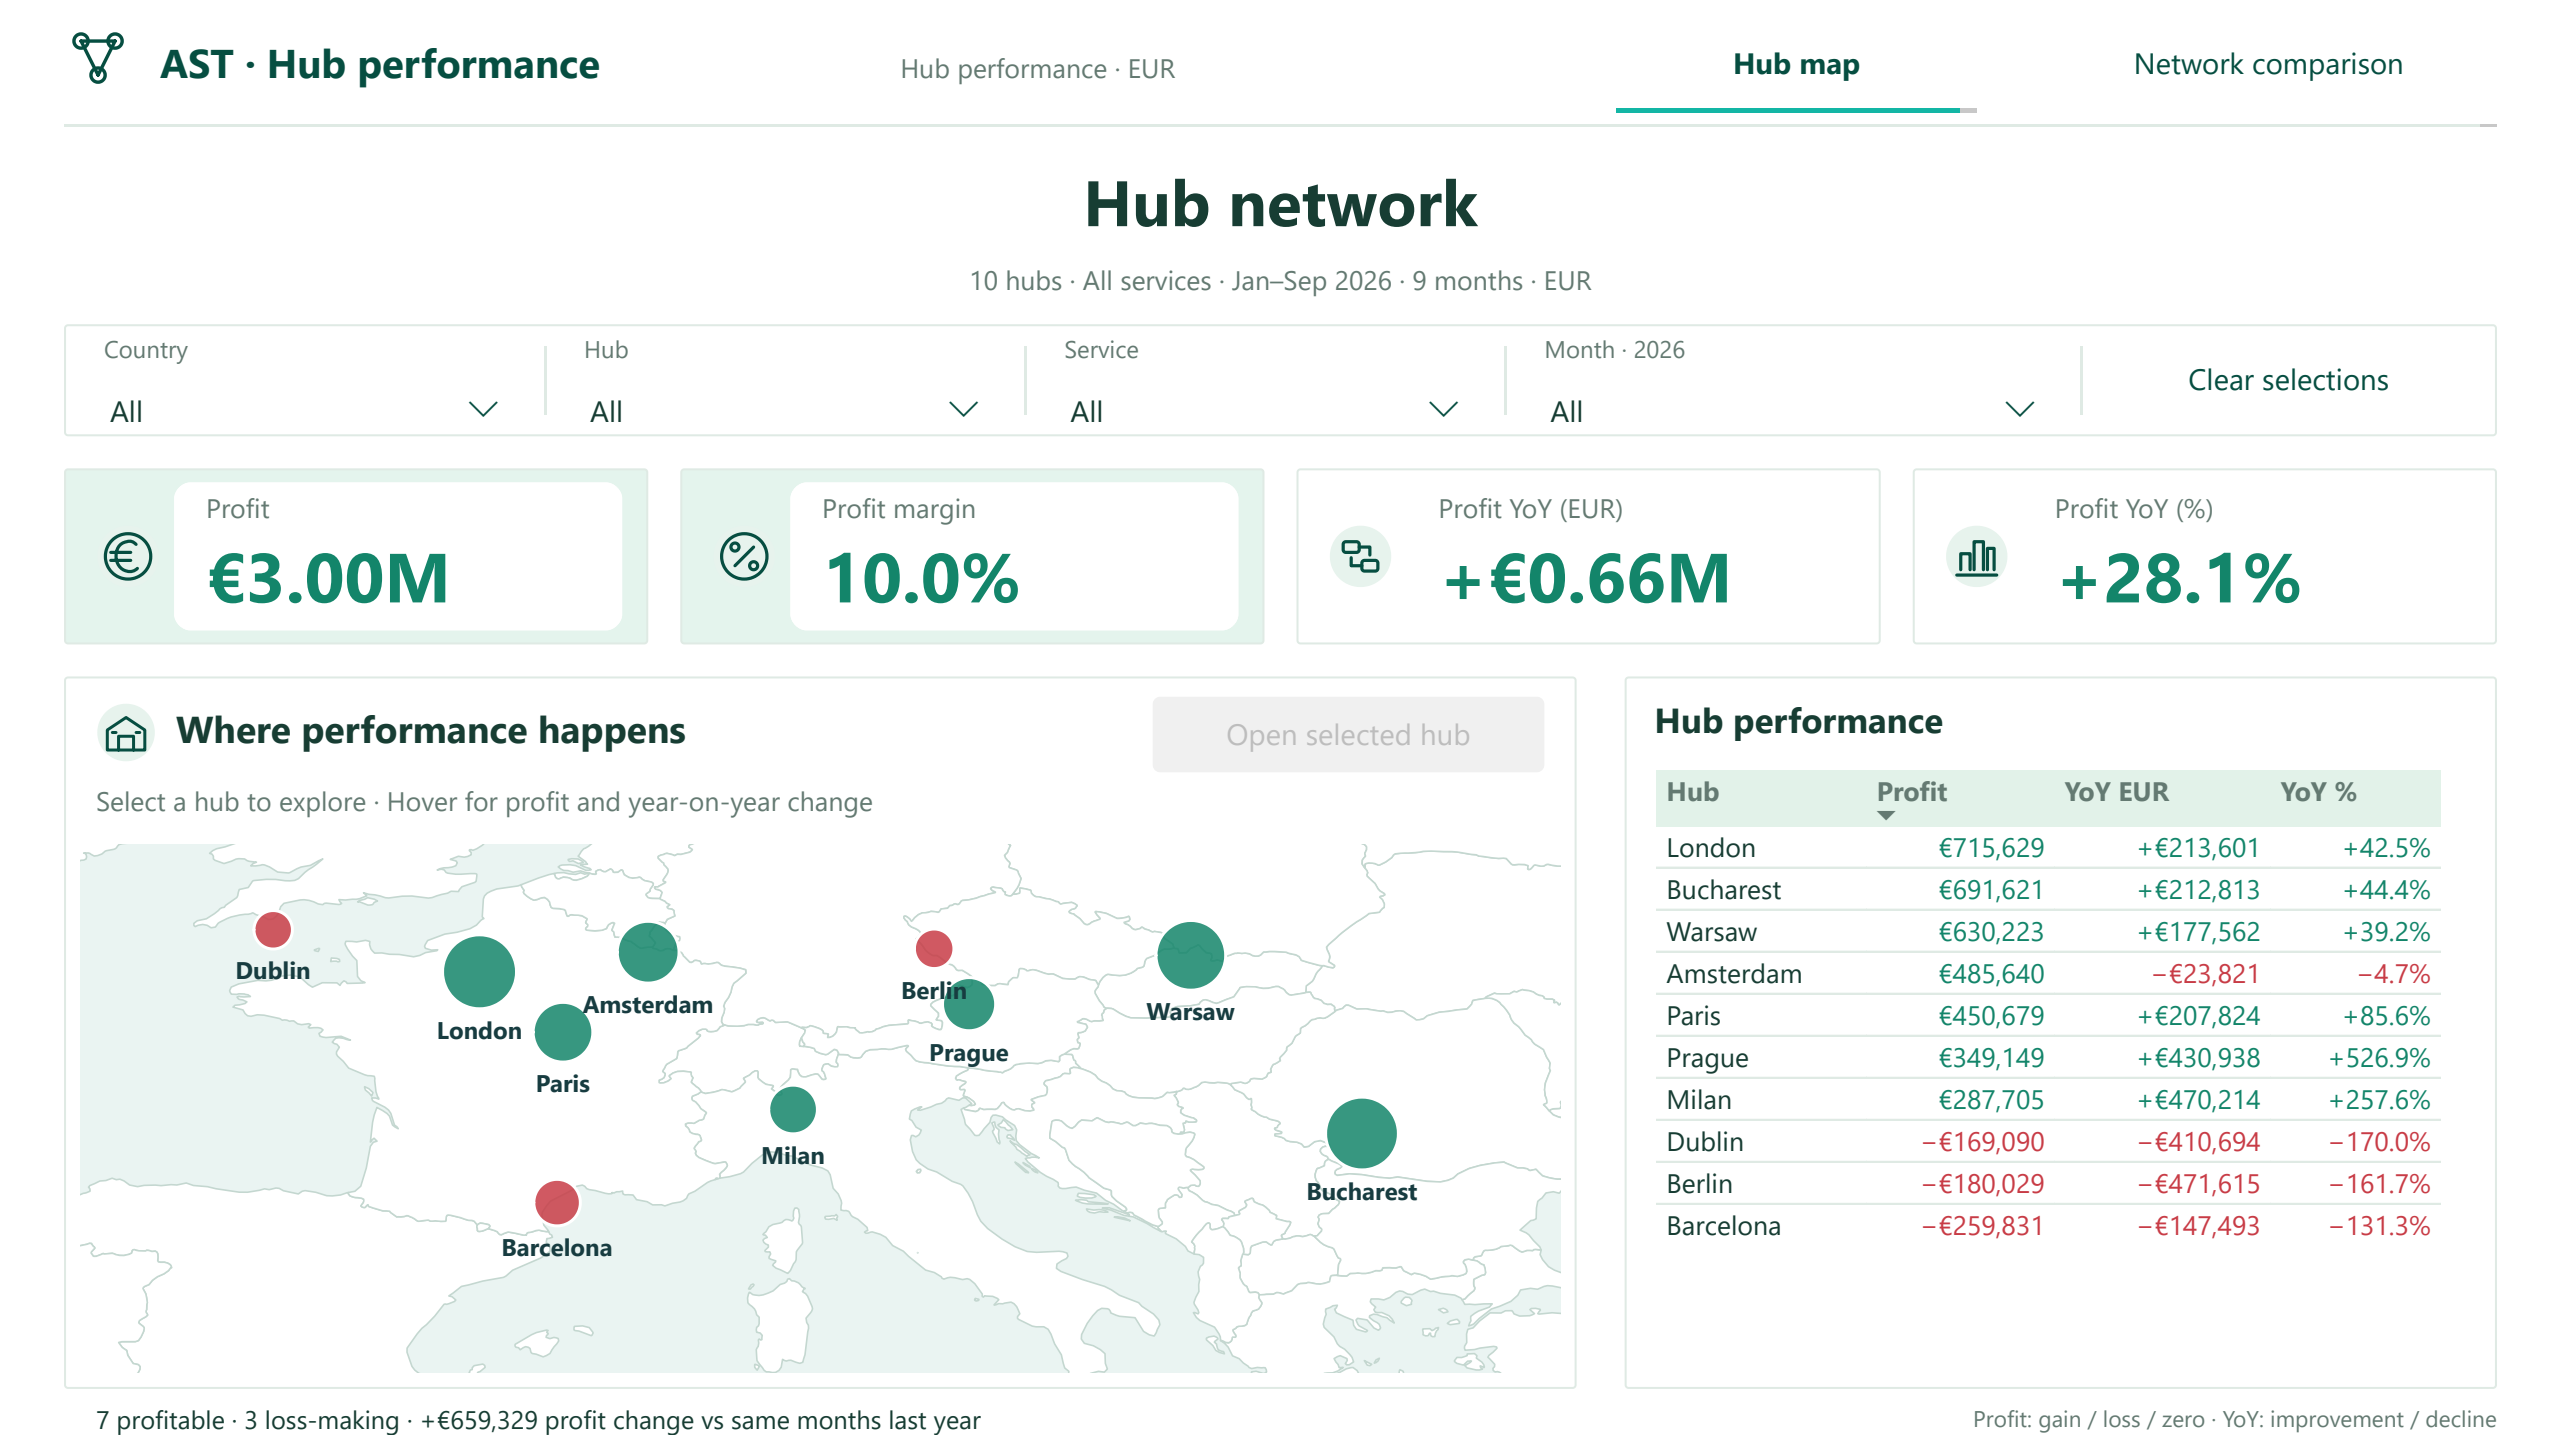Open the Month 2026 filter dropdown

[1791, 410]
